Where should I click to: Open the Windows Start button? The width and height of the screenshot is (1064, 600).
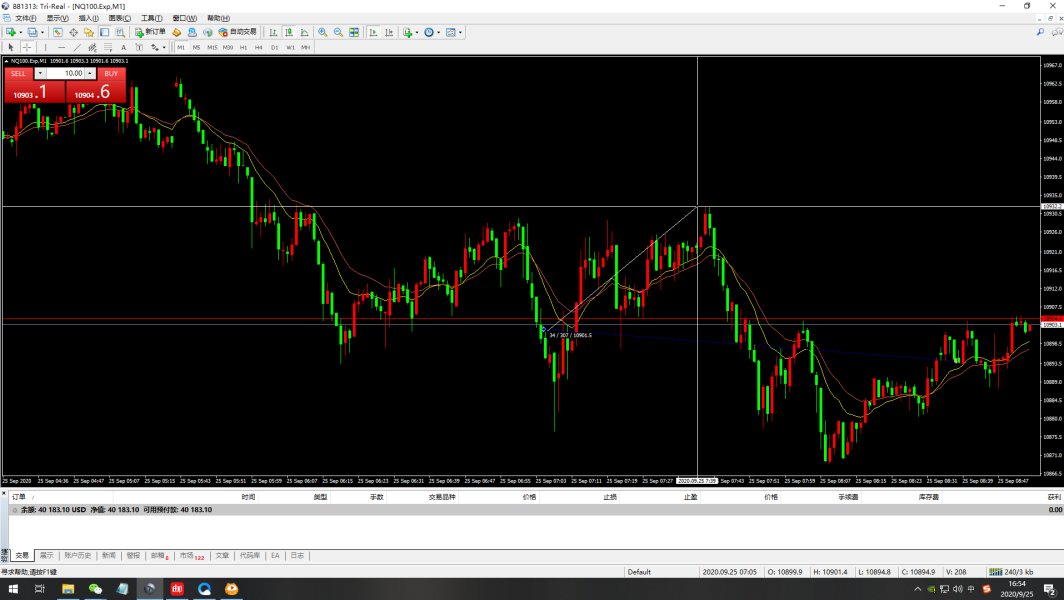[13, 588]
